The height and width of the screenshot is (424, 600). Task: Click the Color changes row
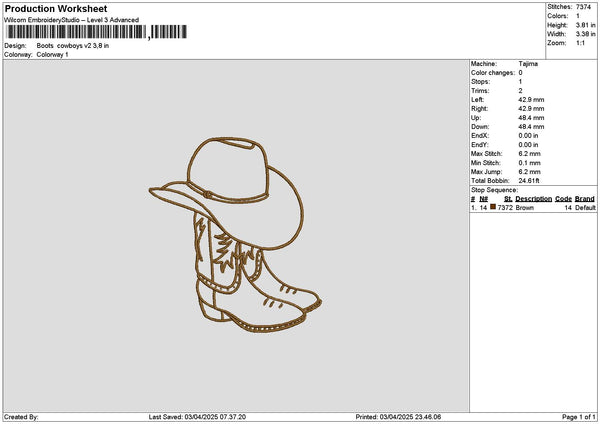point(497,73)
